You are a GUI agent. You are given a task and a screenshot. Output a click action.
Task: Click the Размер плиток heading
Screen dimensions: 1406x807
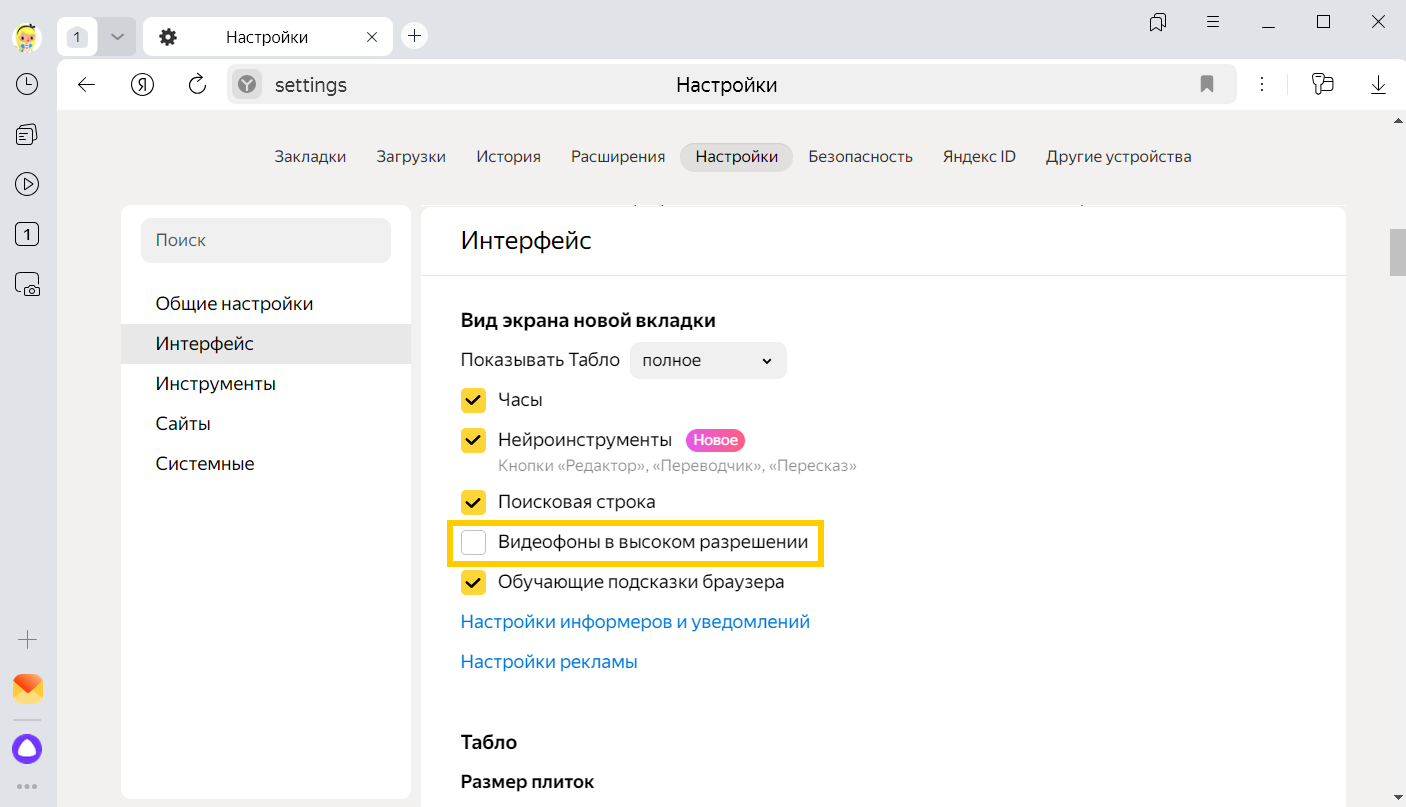[x=527, y=782]
